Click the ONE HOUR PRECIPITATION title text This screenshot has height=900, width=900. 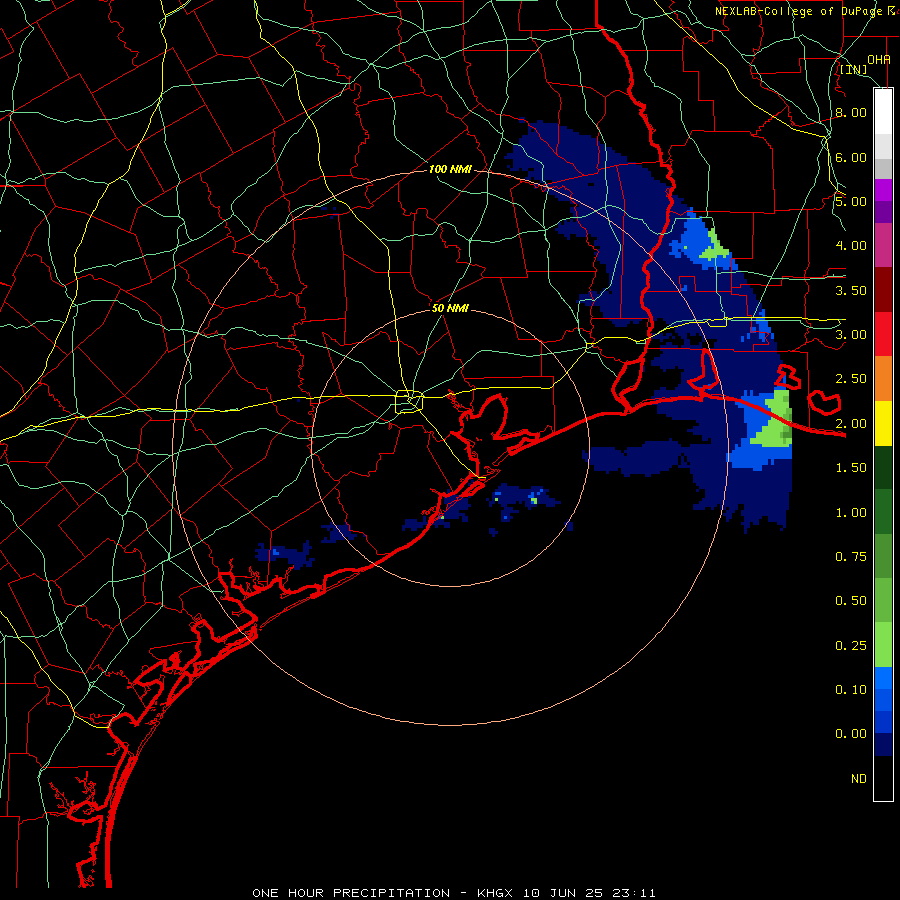351,893
